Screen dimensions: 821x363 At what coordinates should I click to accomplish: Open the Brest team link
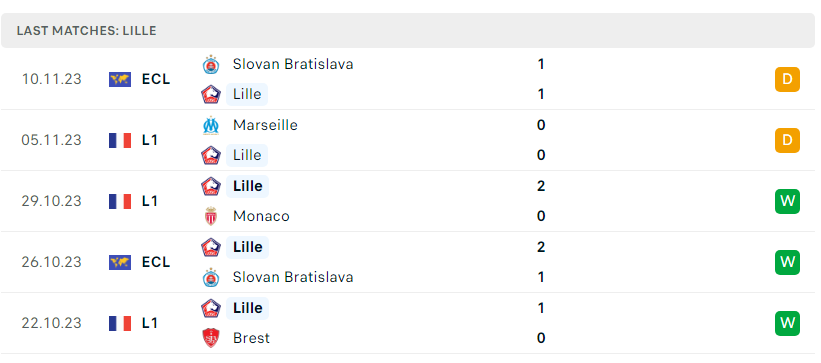coord(251,338)
